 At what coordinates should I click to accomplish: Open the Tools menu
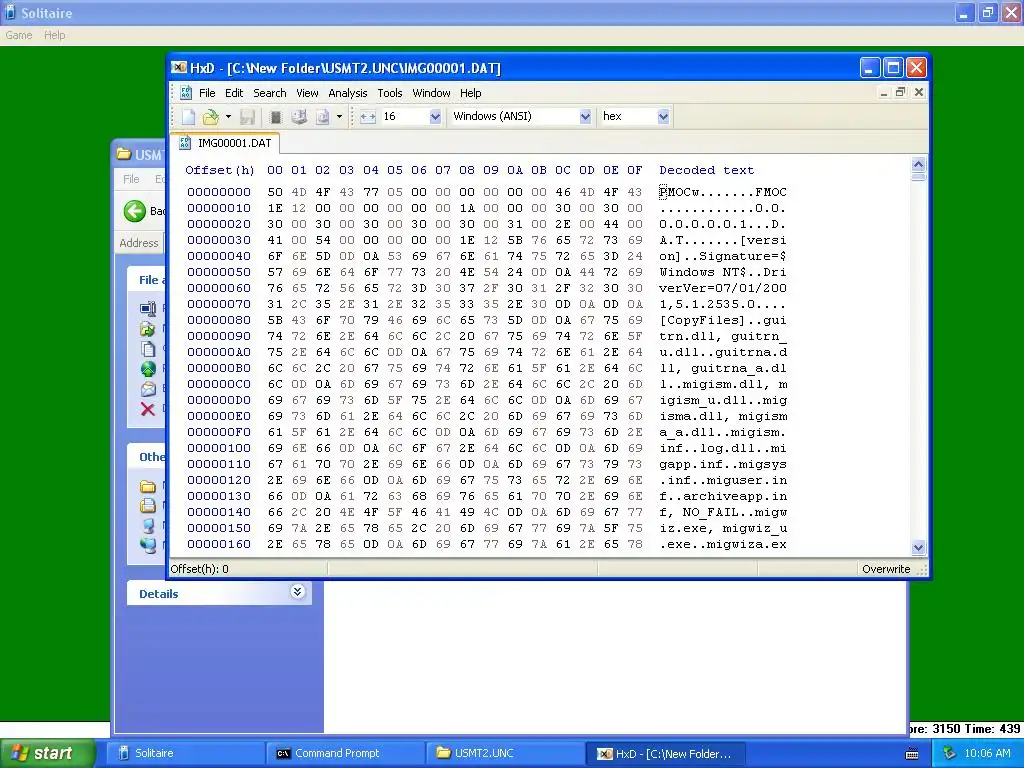(x=390, y=93)
